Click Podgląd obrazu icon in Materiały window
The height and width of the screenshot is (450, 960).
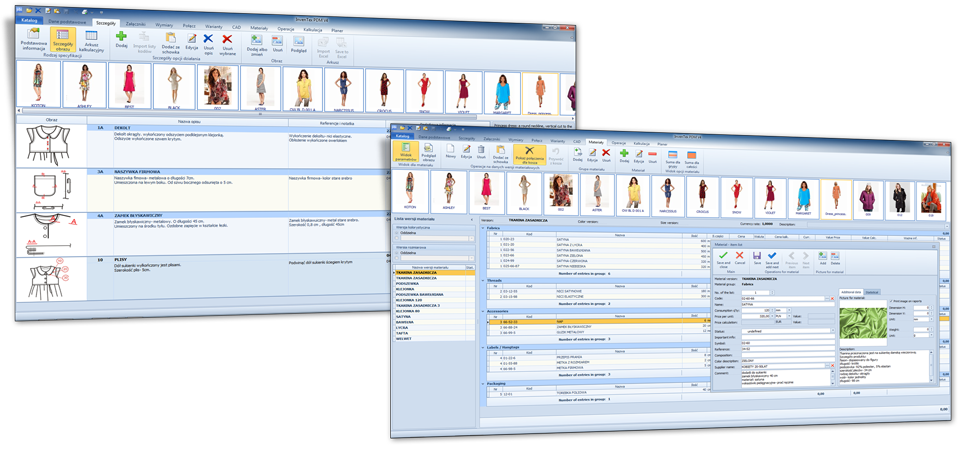(x=429, y=153)
